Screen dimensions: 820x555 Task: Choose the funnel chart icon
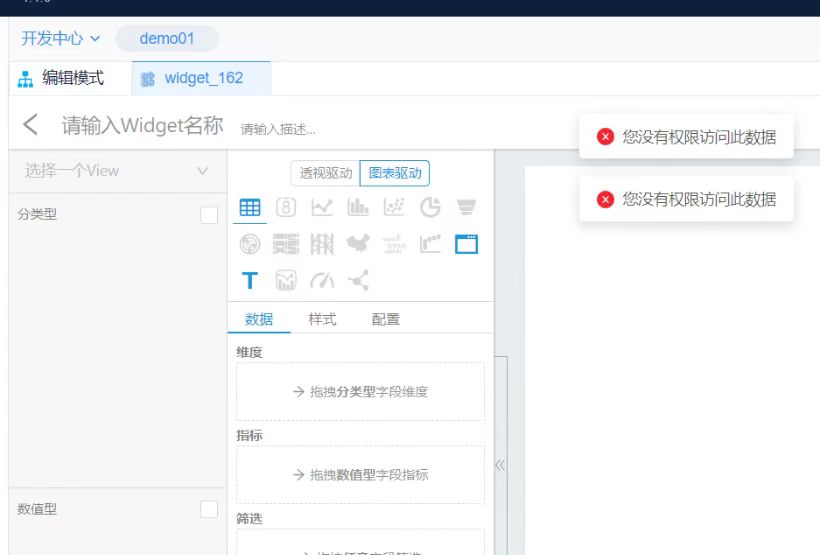pyautogui.click(x=466, y=208)
